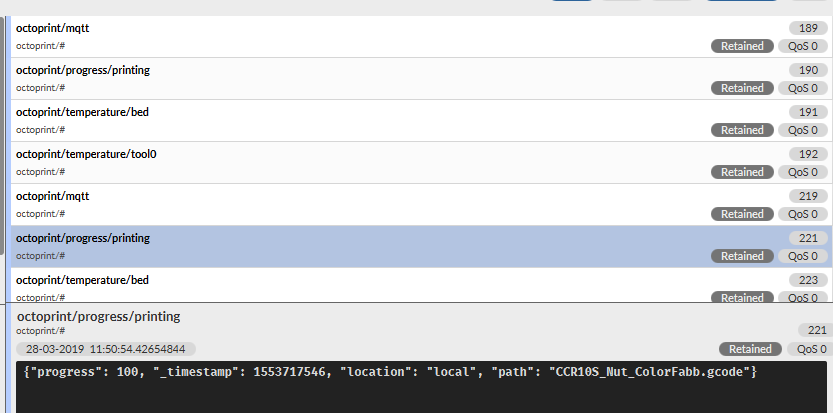Click the highlighted progress/printing message row 221

[300, 246]
